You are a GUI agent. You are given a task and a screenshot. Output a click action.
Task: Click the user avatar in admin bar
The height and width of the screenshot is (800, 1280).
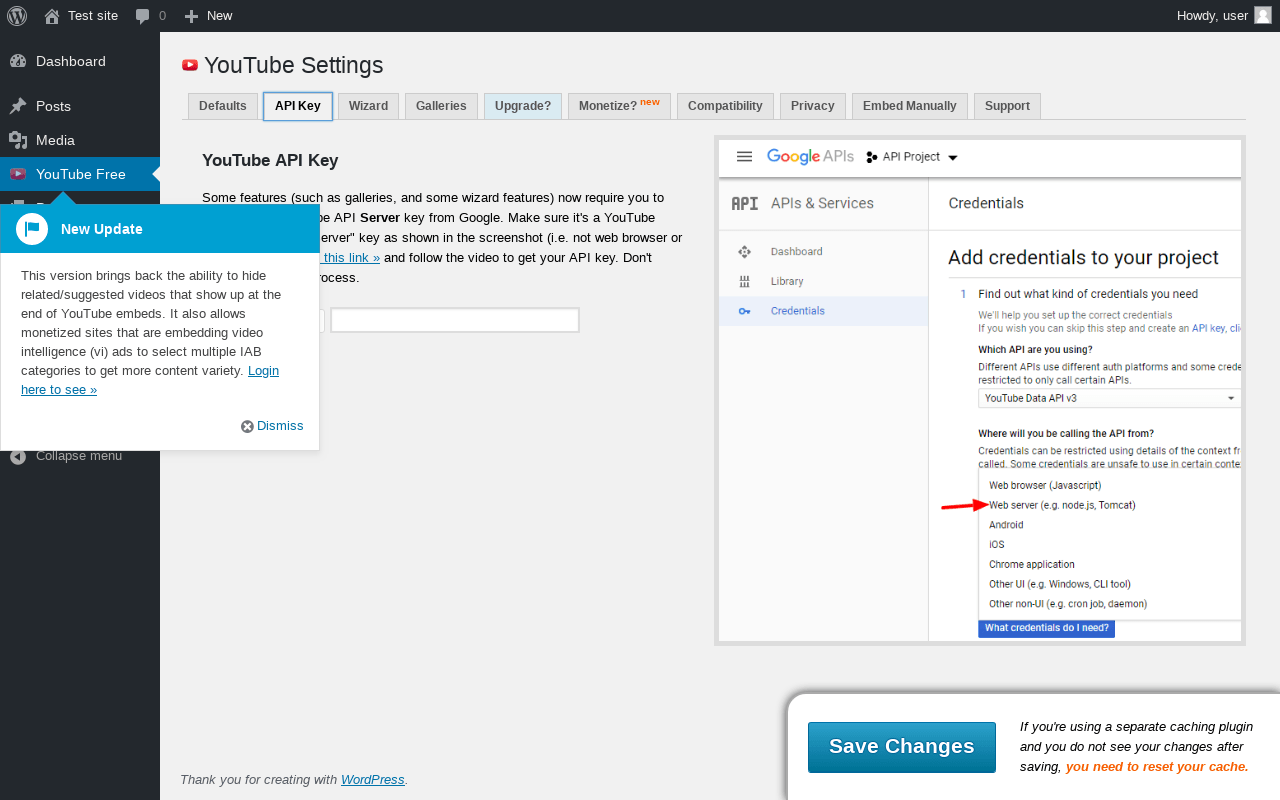pyautogui.click(x=1263, y=15)
